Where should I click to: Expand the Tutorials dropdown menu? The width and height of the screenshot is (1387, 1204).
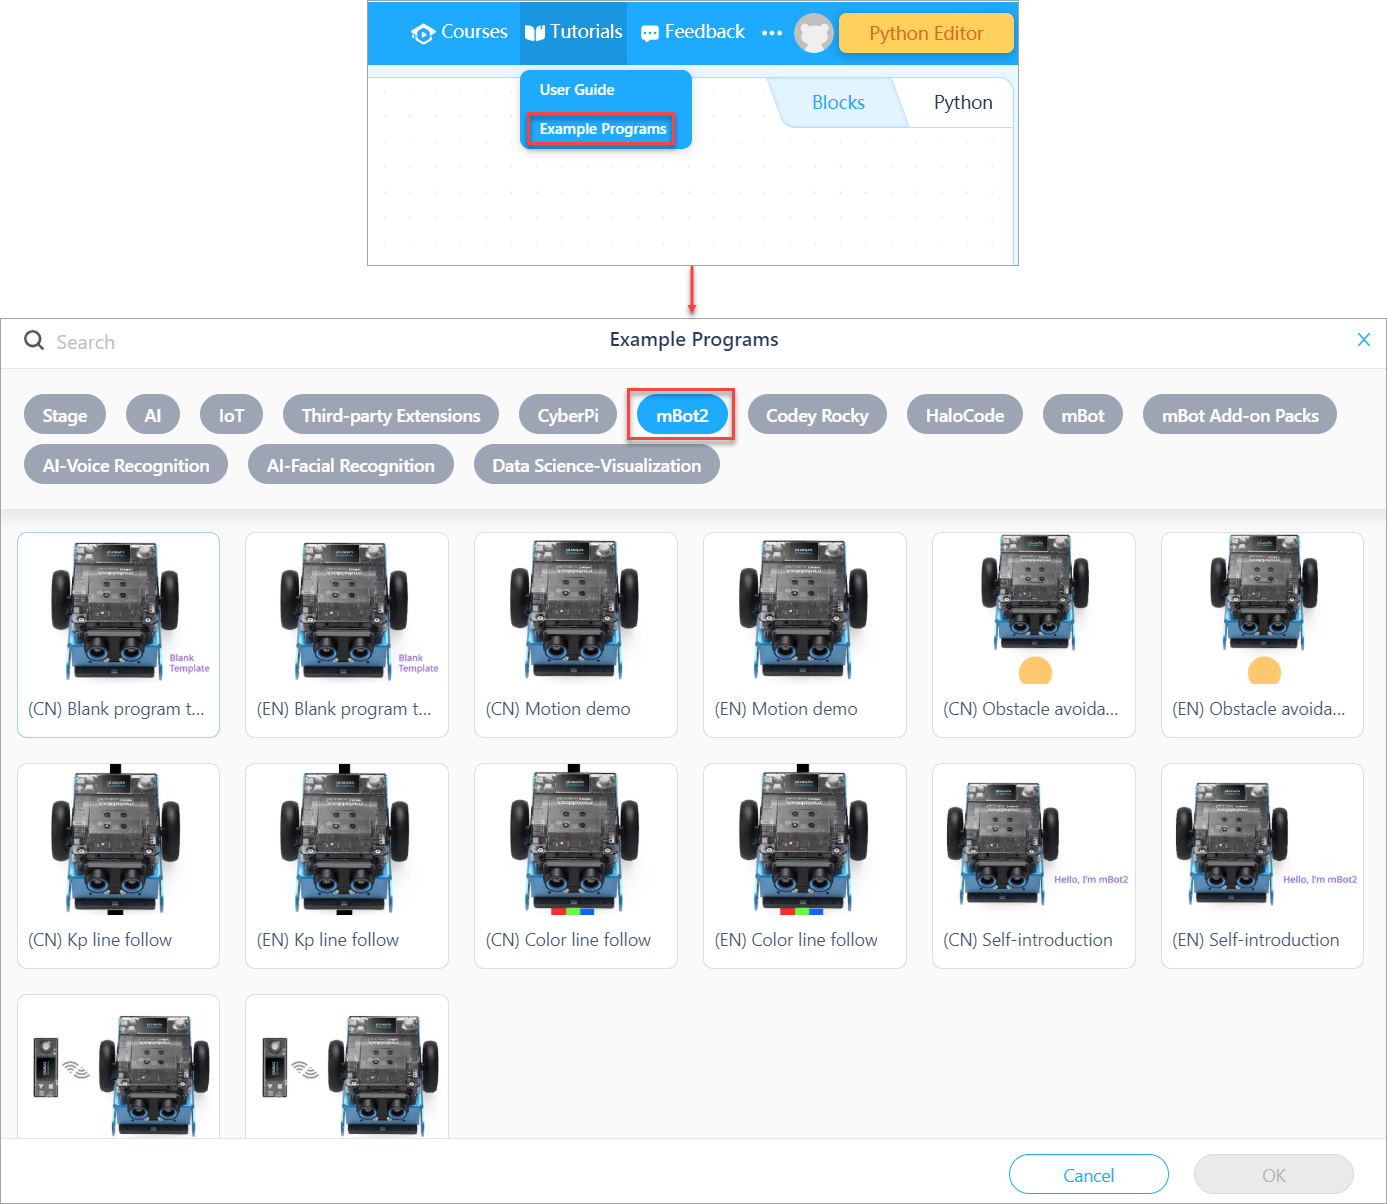click(x=574, y=32)
